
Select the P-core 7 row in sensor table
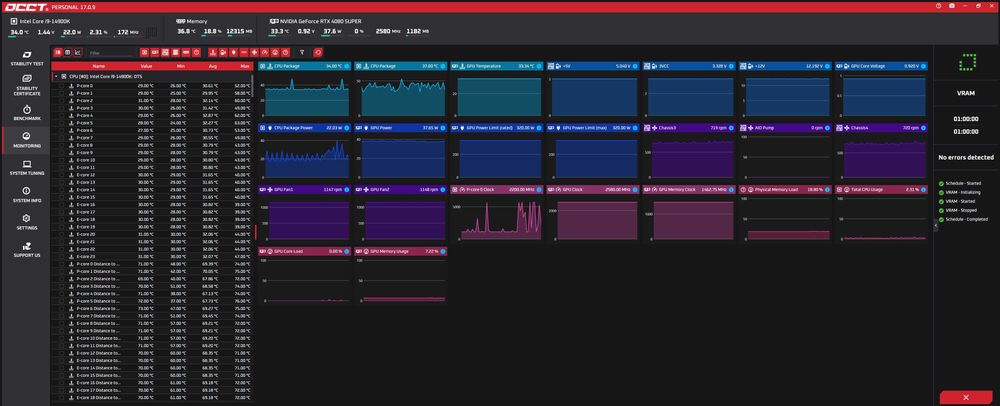pyautogui.click(x=153, y=138)
